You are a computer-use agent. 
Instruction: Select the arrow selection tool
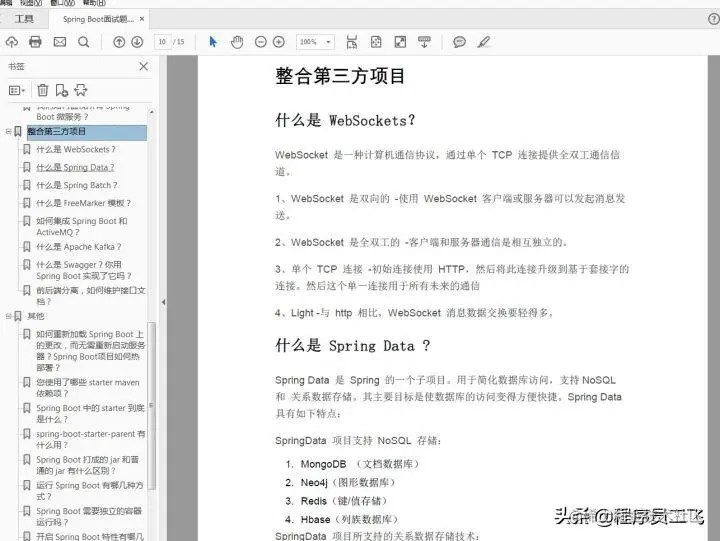pos(213,42)
